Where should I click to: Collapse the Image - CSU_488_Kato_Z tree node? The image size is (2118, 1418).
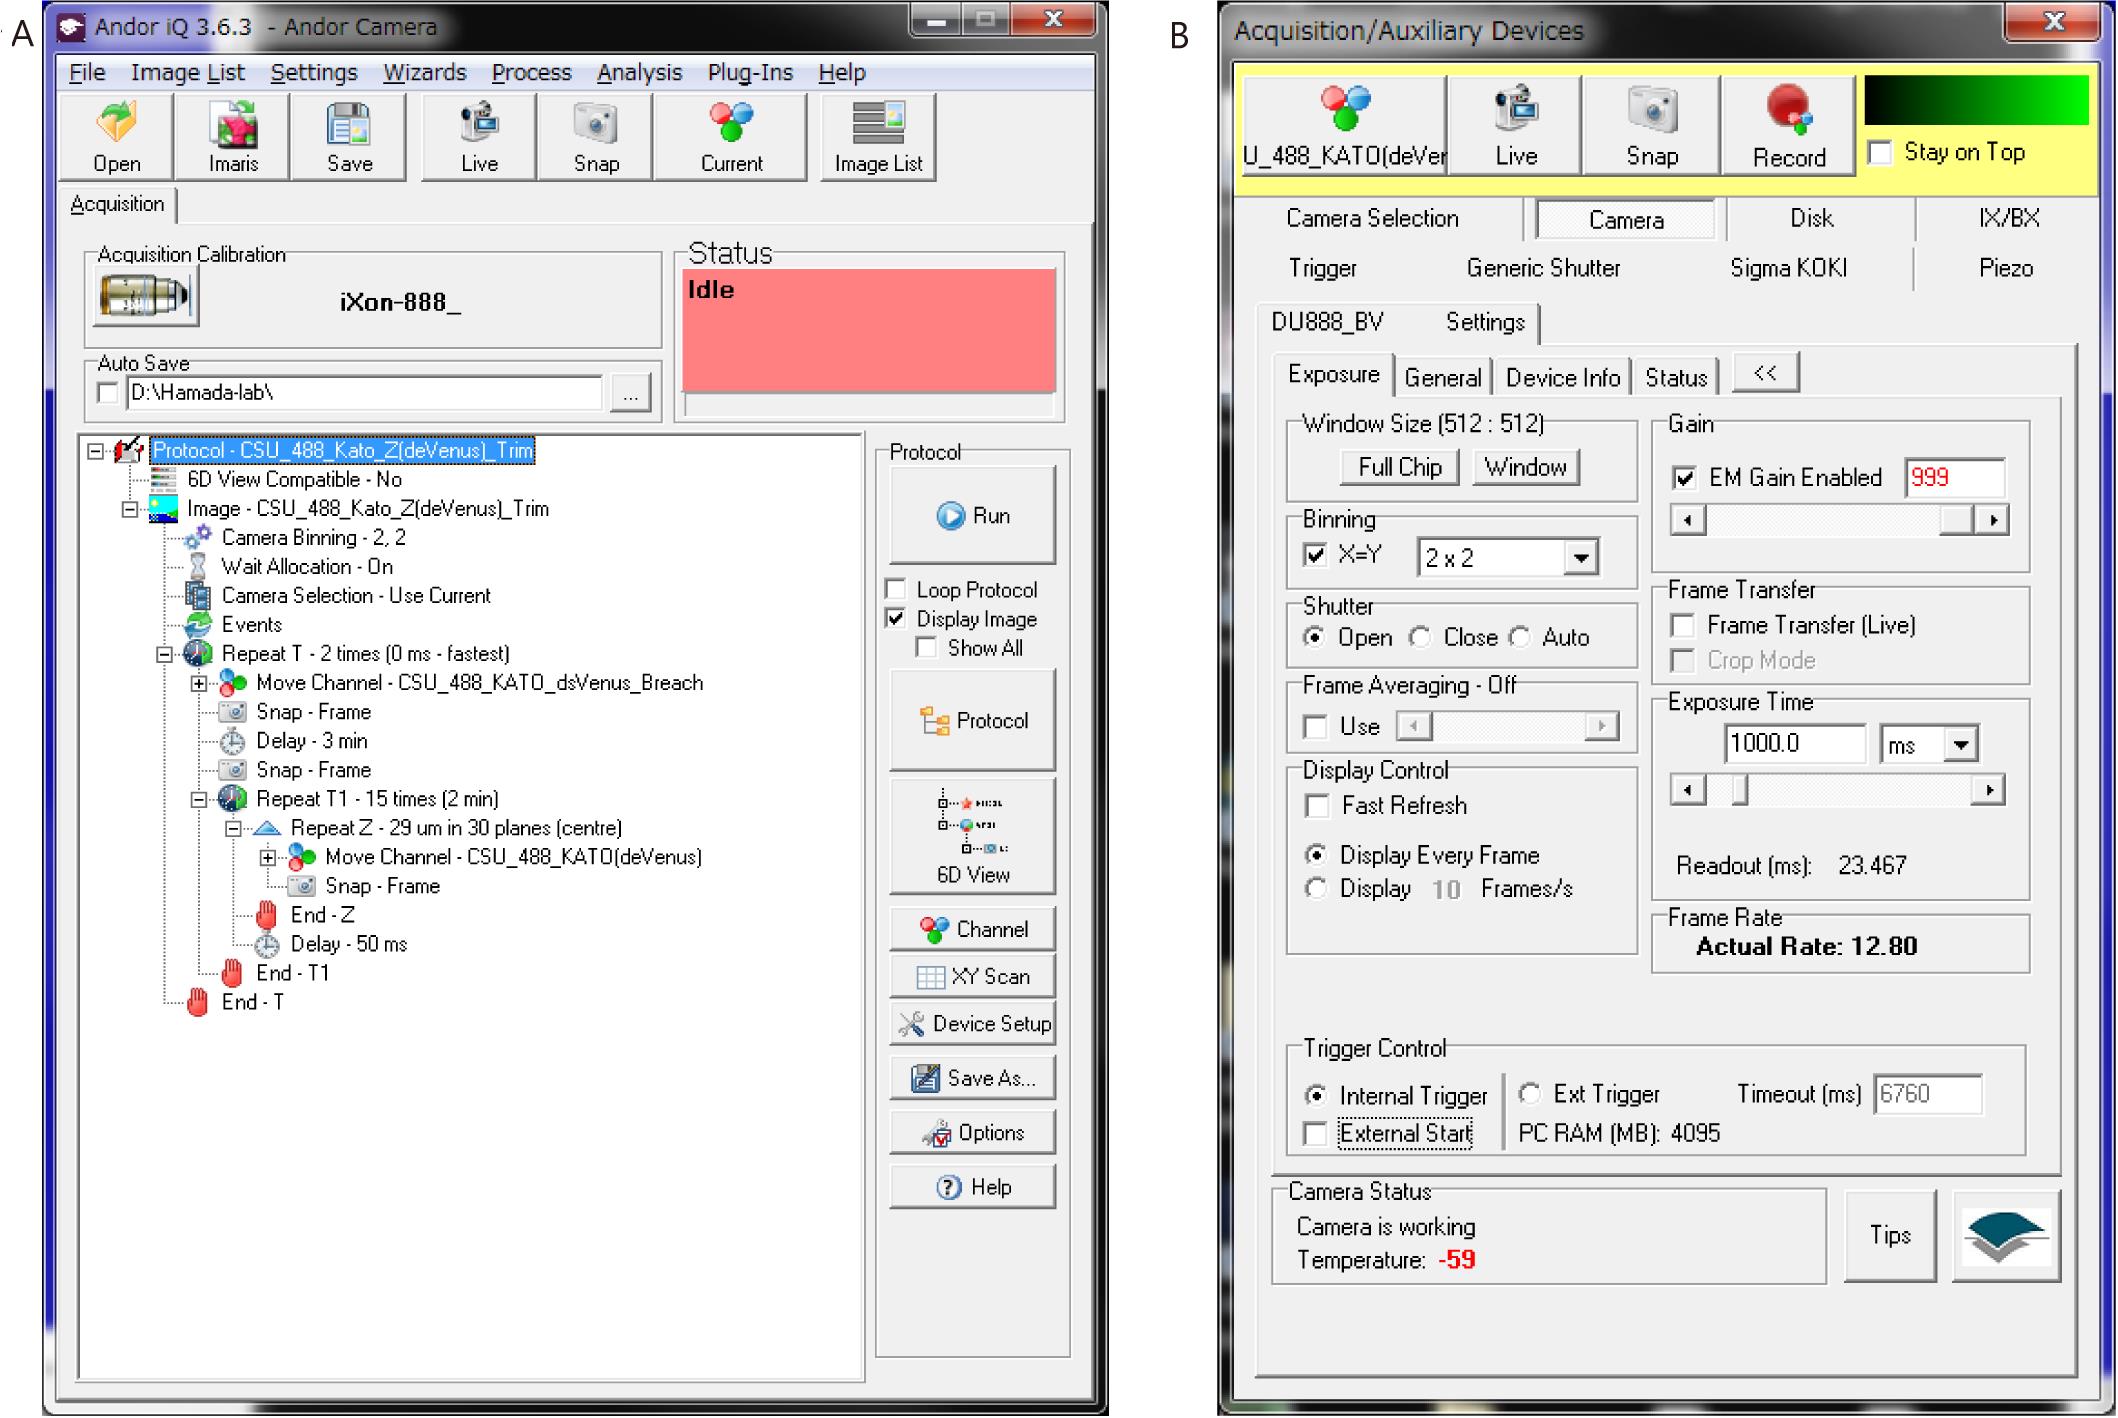coord(130,509)
